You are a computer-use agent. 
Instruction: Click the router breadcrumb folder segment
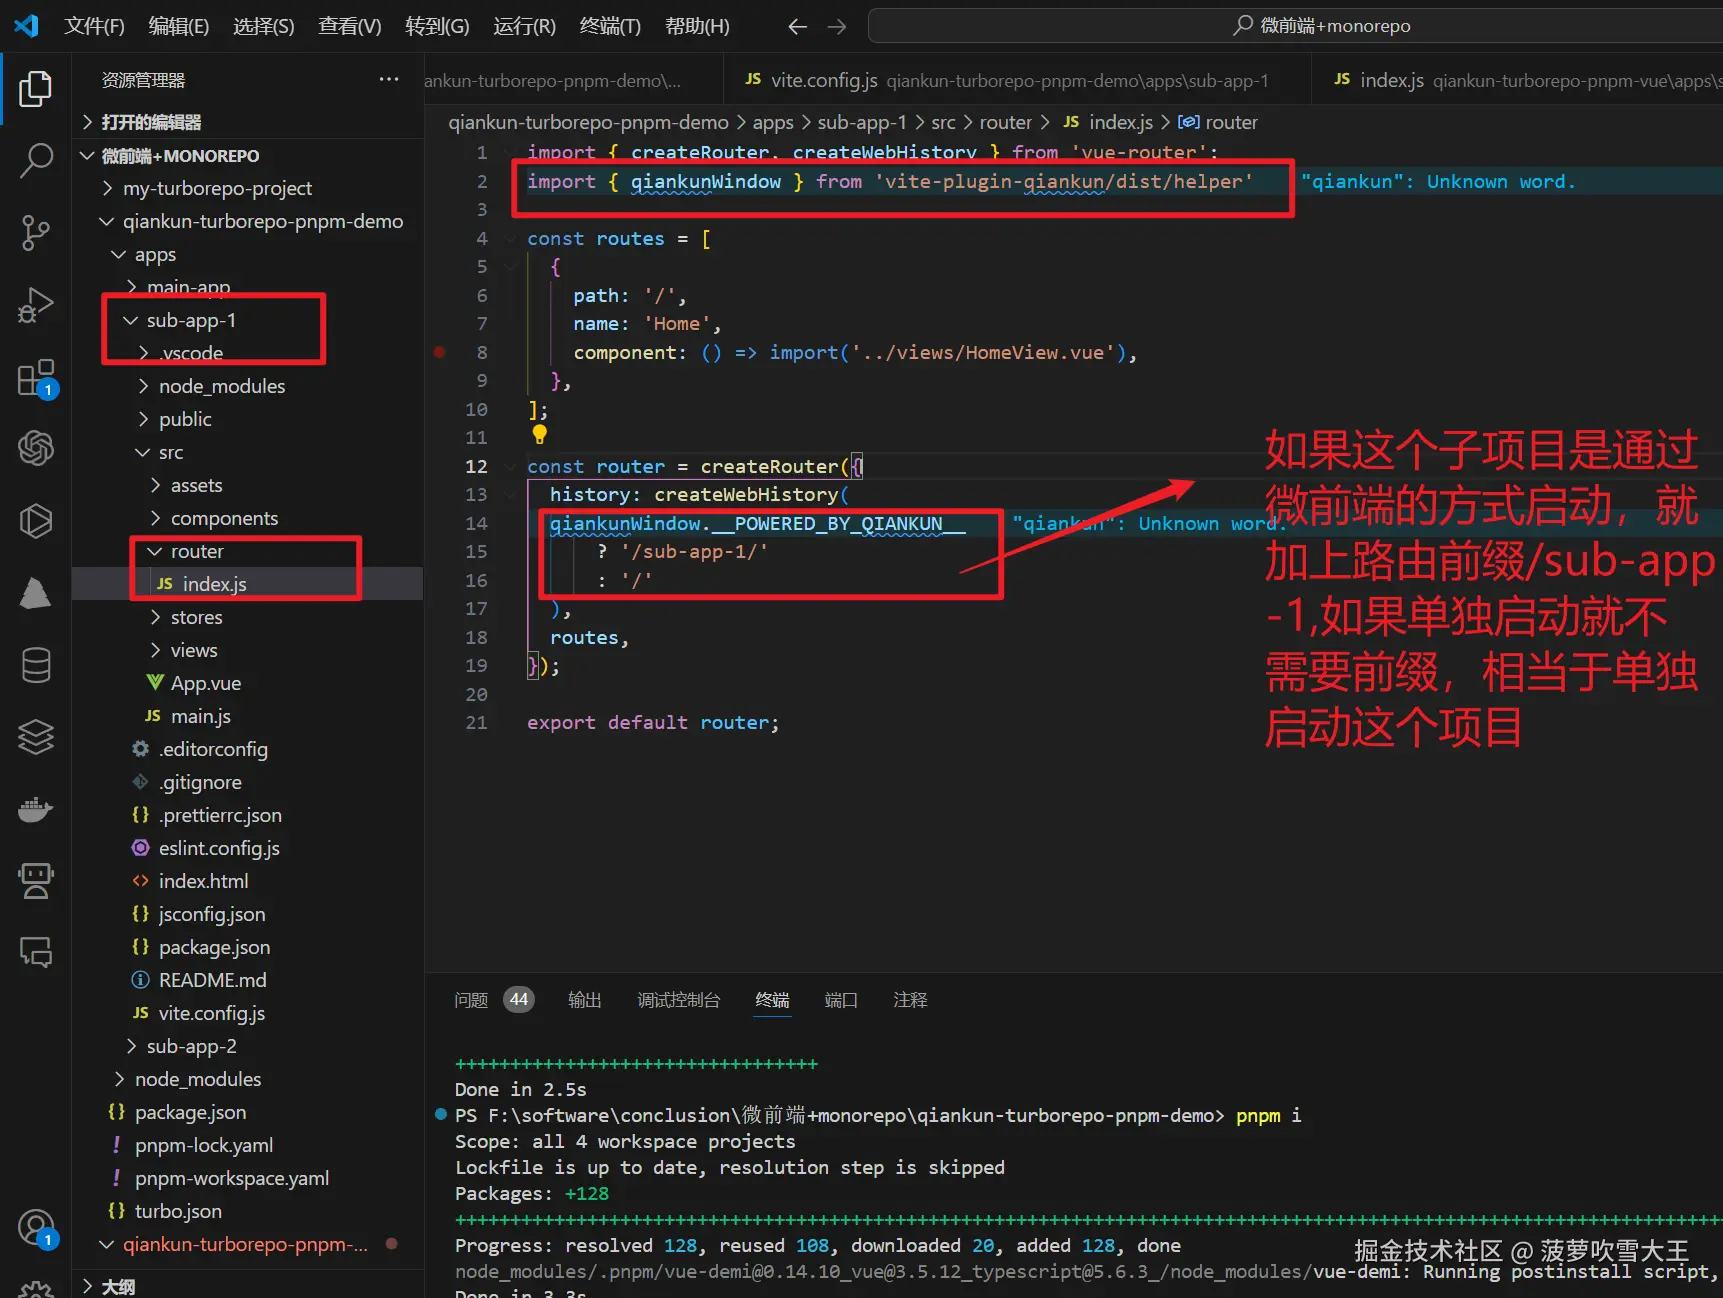pos(1005,122)
